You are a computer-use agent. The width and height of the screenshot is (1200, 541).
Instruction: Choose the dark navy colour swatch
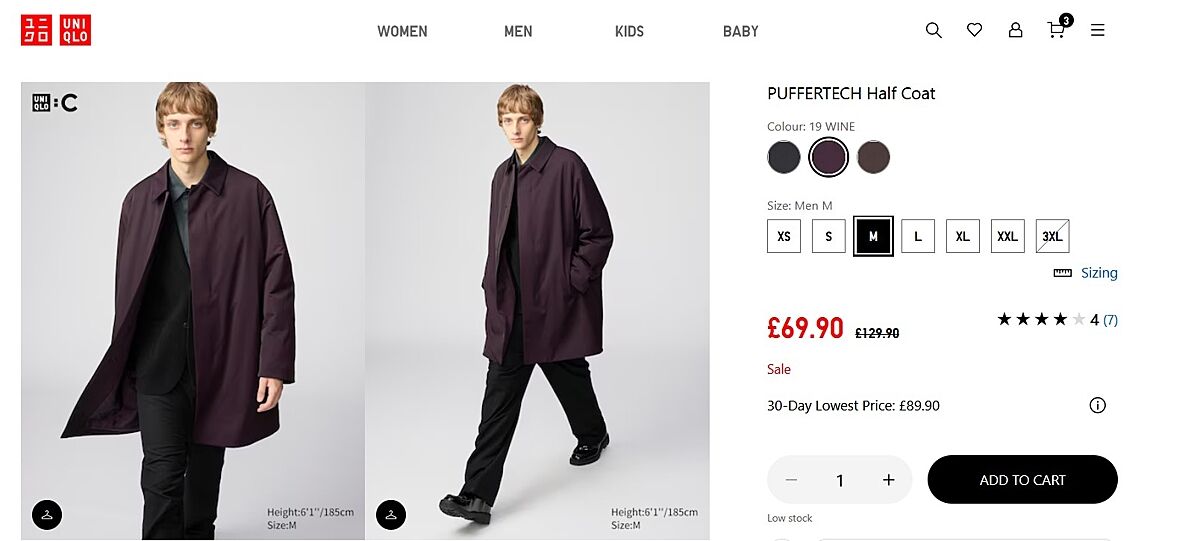coord(784,157)
